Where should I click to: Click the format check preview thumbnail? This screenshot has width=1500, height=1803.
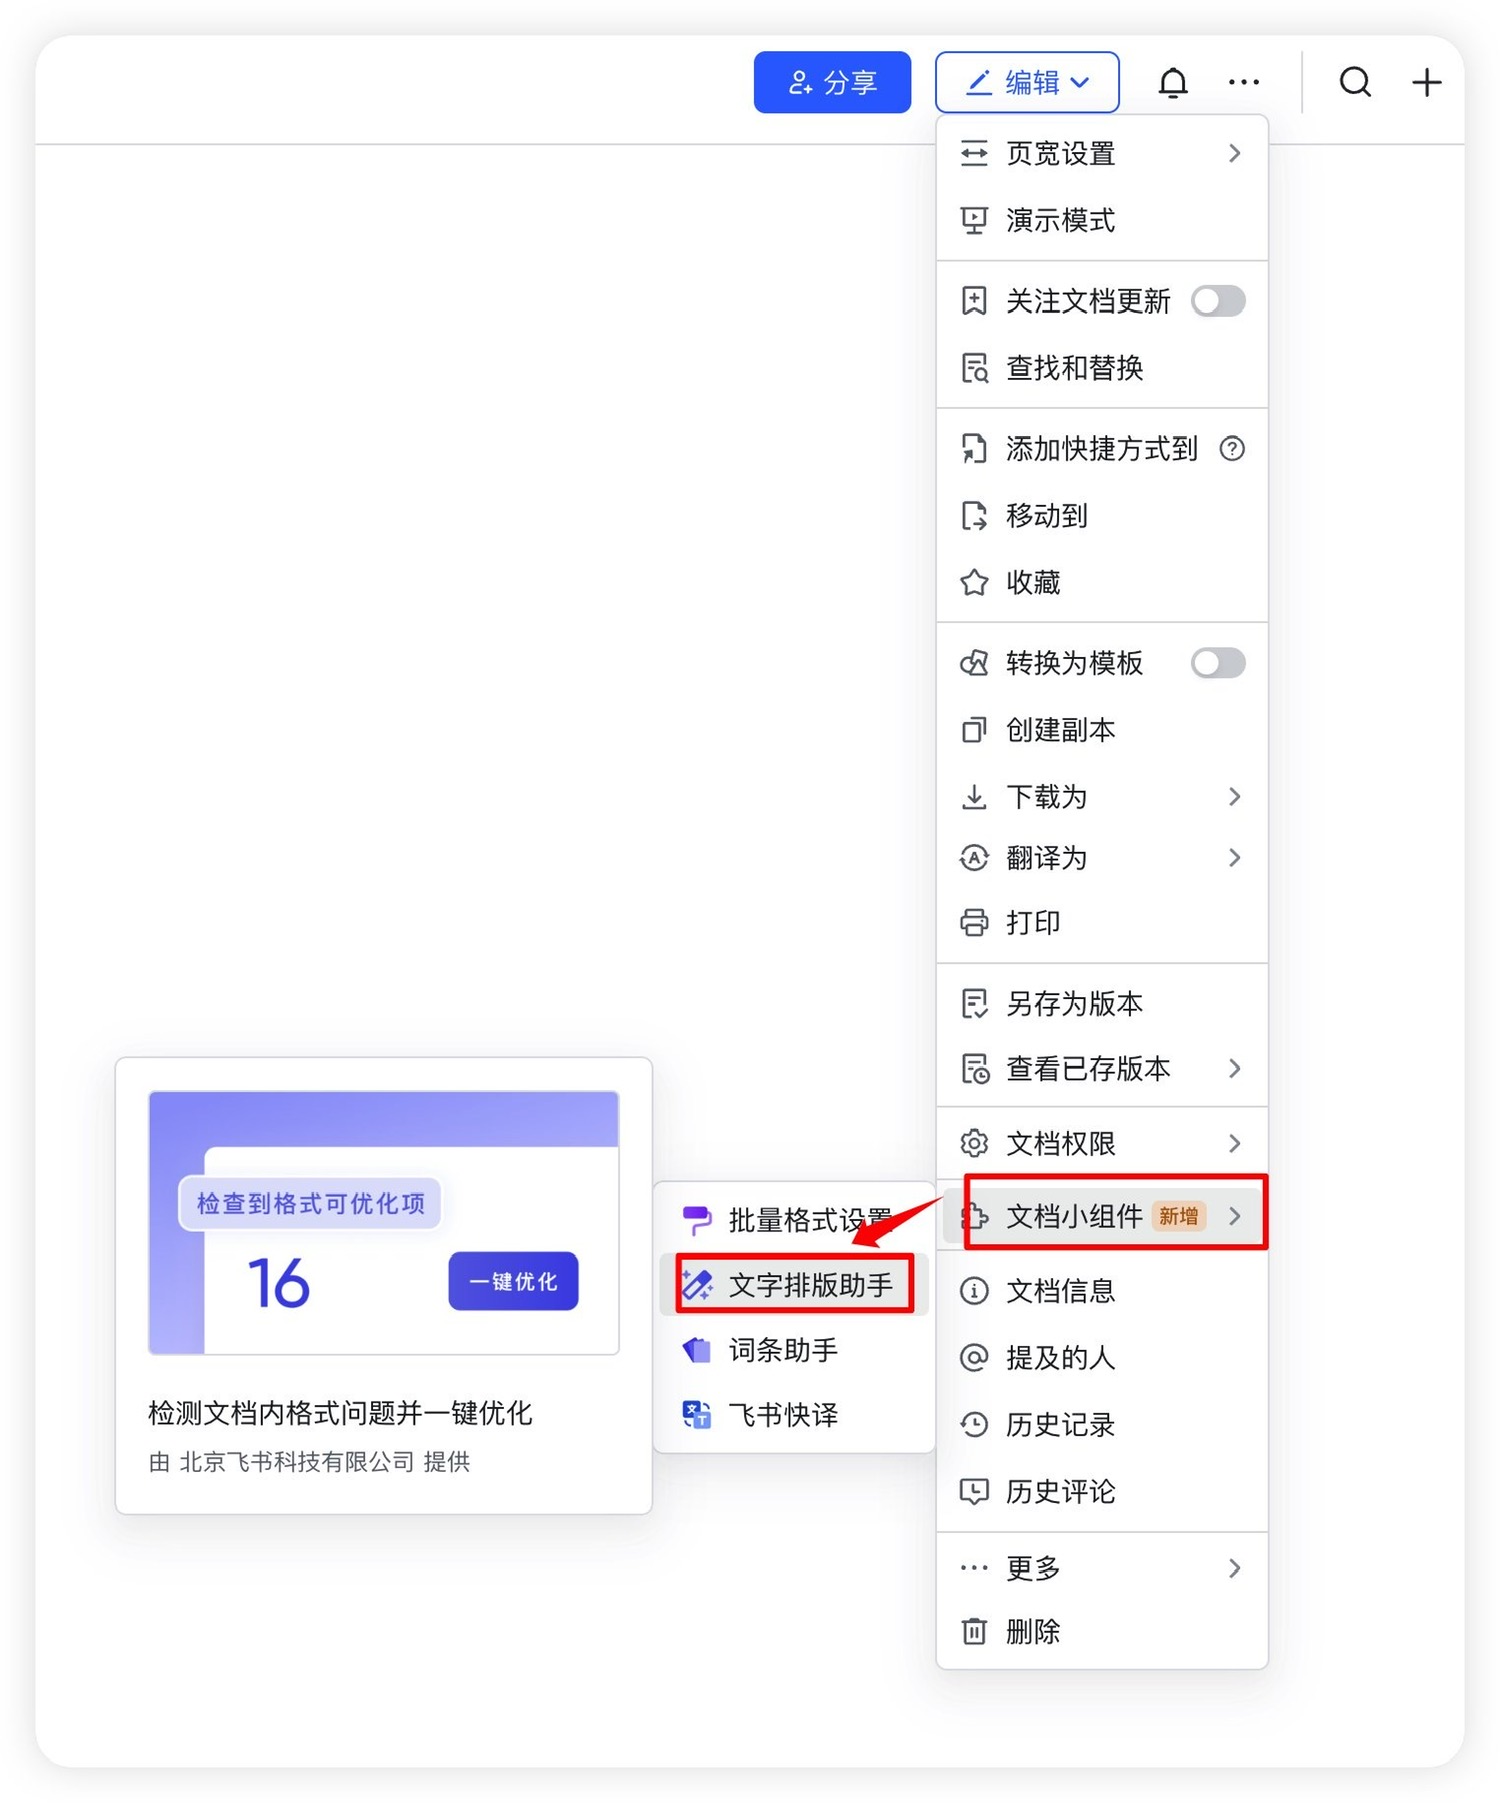pyautogui.click(x=384, y=1222)
